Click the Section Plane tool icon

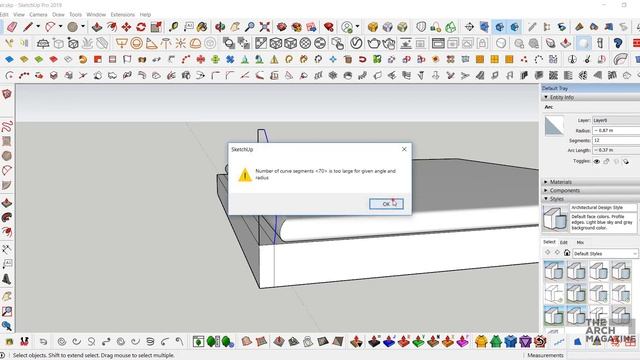tap(469, 27)
